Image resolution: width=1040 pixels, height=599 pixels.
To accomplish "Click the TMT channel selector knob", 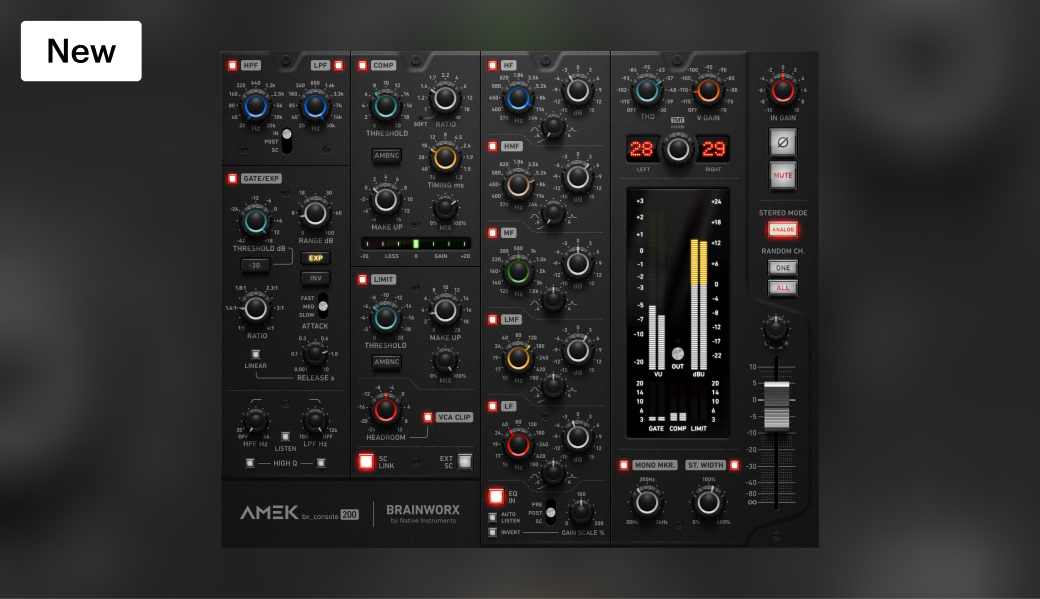I will 677,150.
